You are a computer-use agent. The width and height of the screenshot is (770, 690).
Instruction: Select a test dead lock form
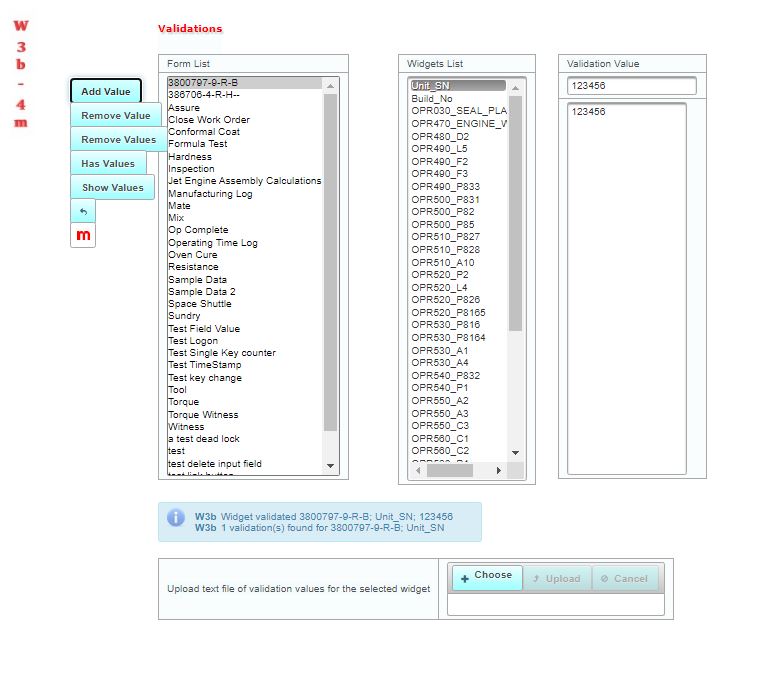point(245,439)
